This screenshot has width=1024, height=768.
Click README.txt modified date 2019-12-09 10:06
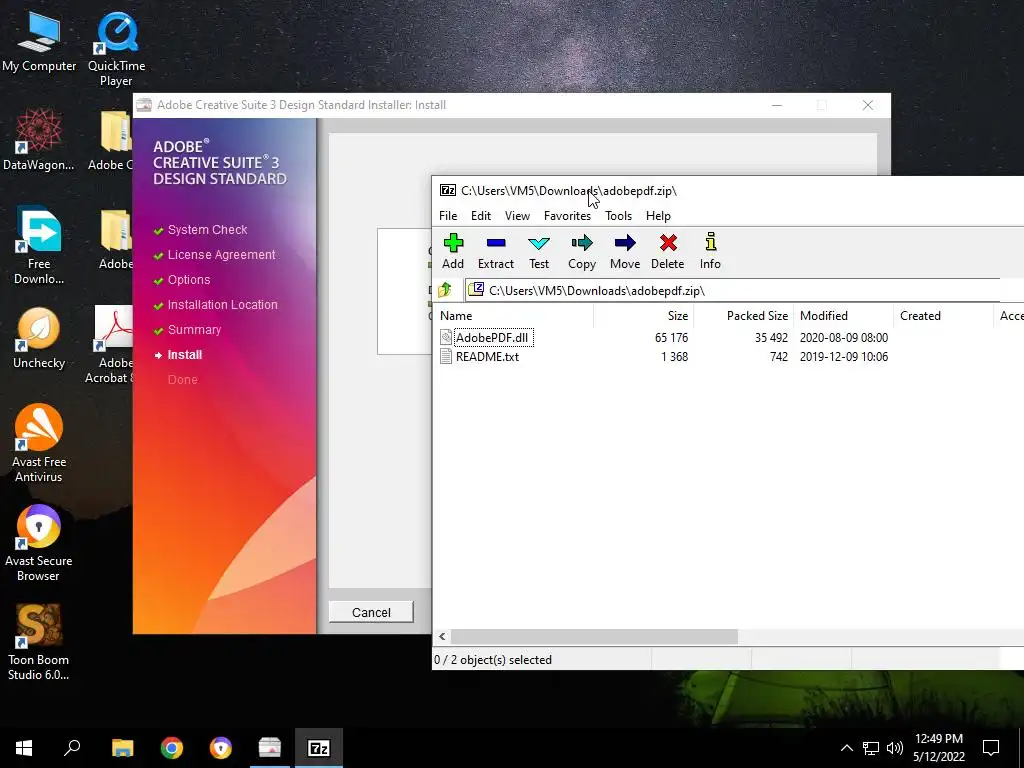tap(844, 356)
